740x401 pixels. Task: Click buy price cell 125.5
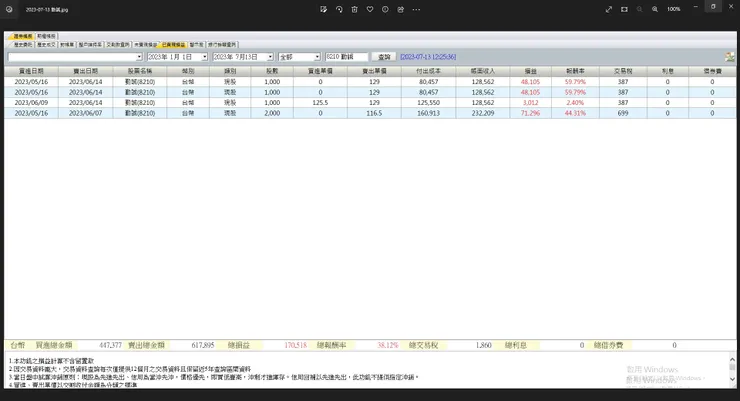pyautogui.click(x=320, y=102)
